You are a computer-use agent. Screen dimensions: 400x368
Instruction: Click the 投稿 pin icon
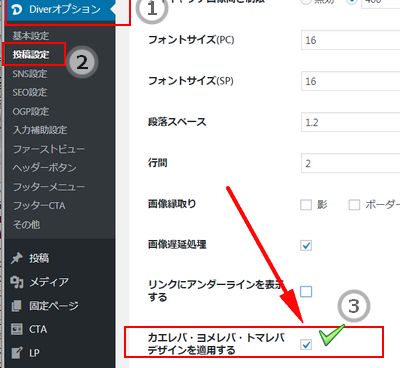coord(17,258)
